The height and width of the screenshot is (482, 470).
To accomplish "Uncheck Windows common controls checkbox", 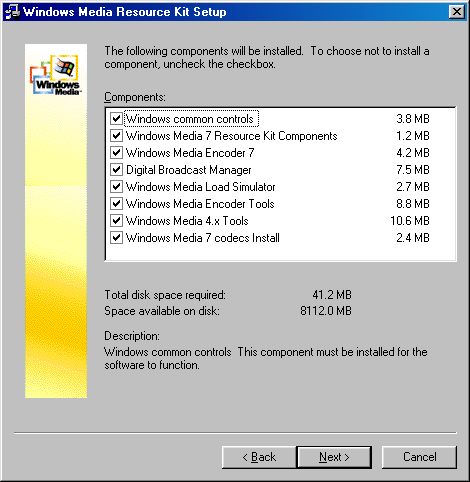I will (116, 119).
